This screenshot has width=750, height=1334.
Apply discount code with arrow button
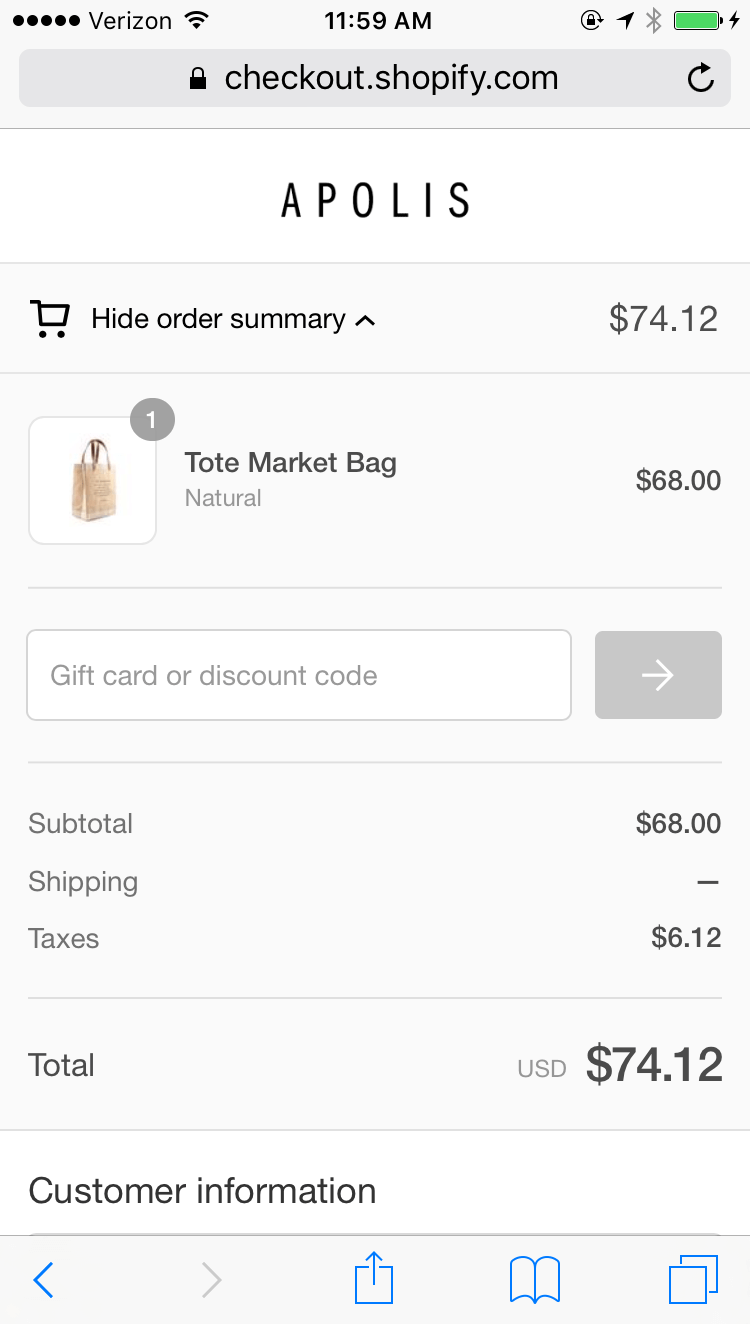(658, 675)
